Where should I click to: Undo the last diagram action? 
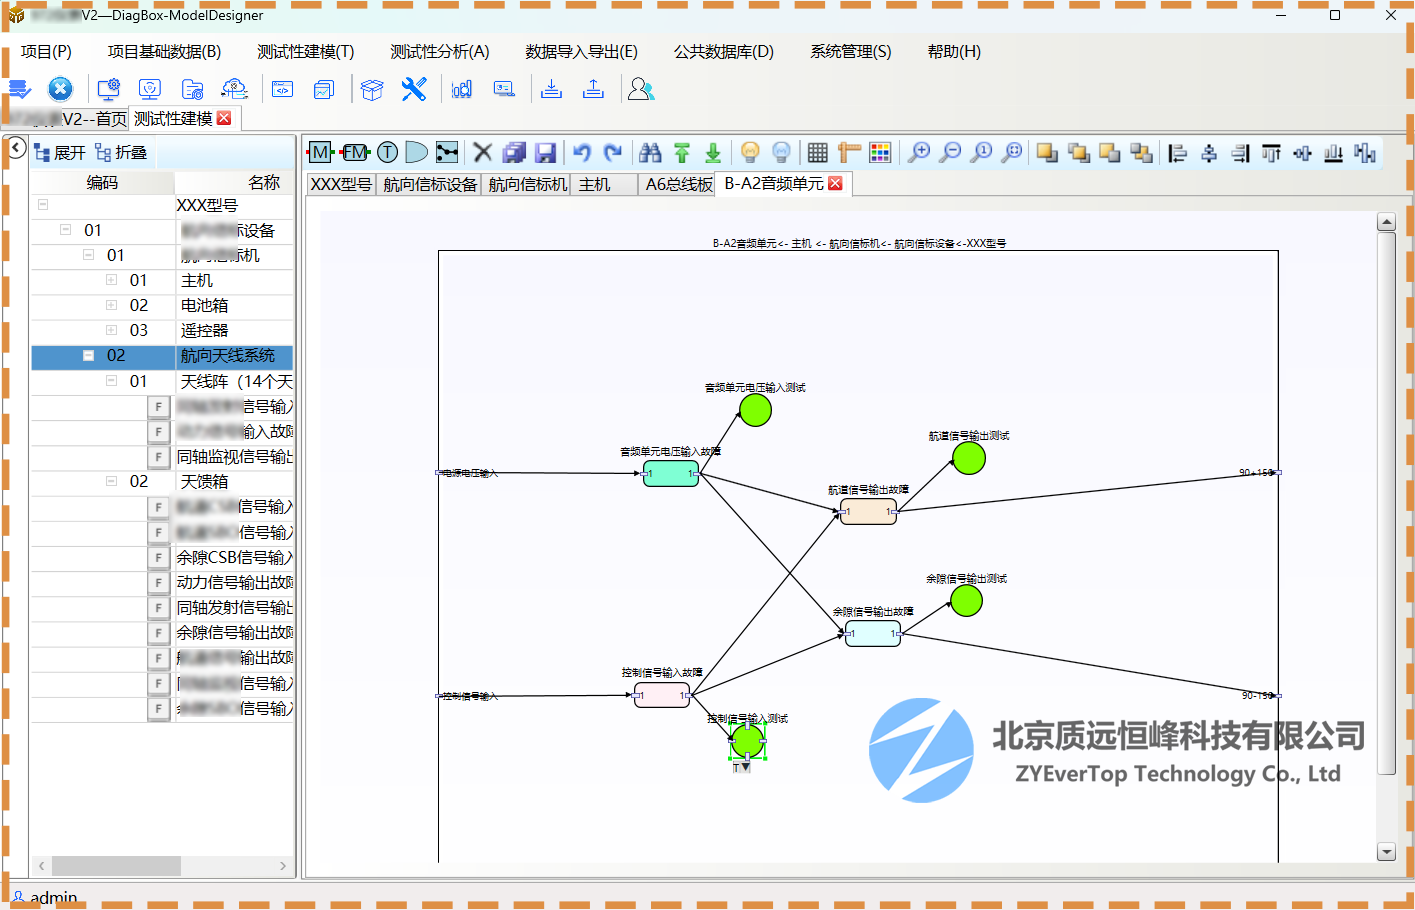pyautogui.click(x=582, y=152)
